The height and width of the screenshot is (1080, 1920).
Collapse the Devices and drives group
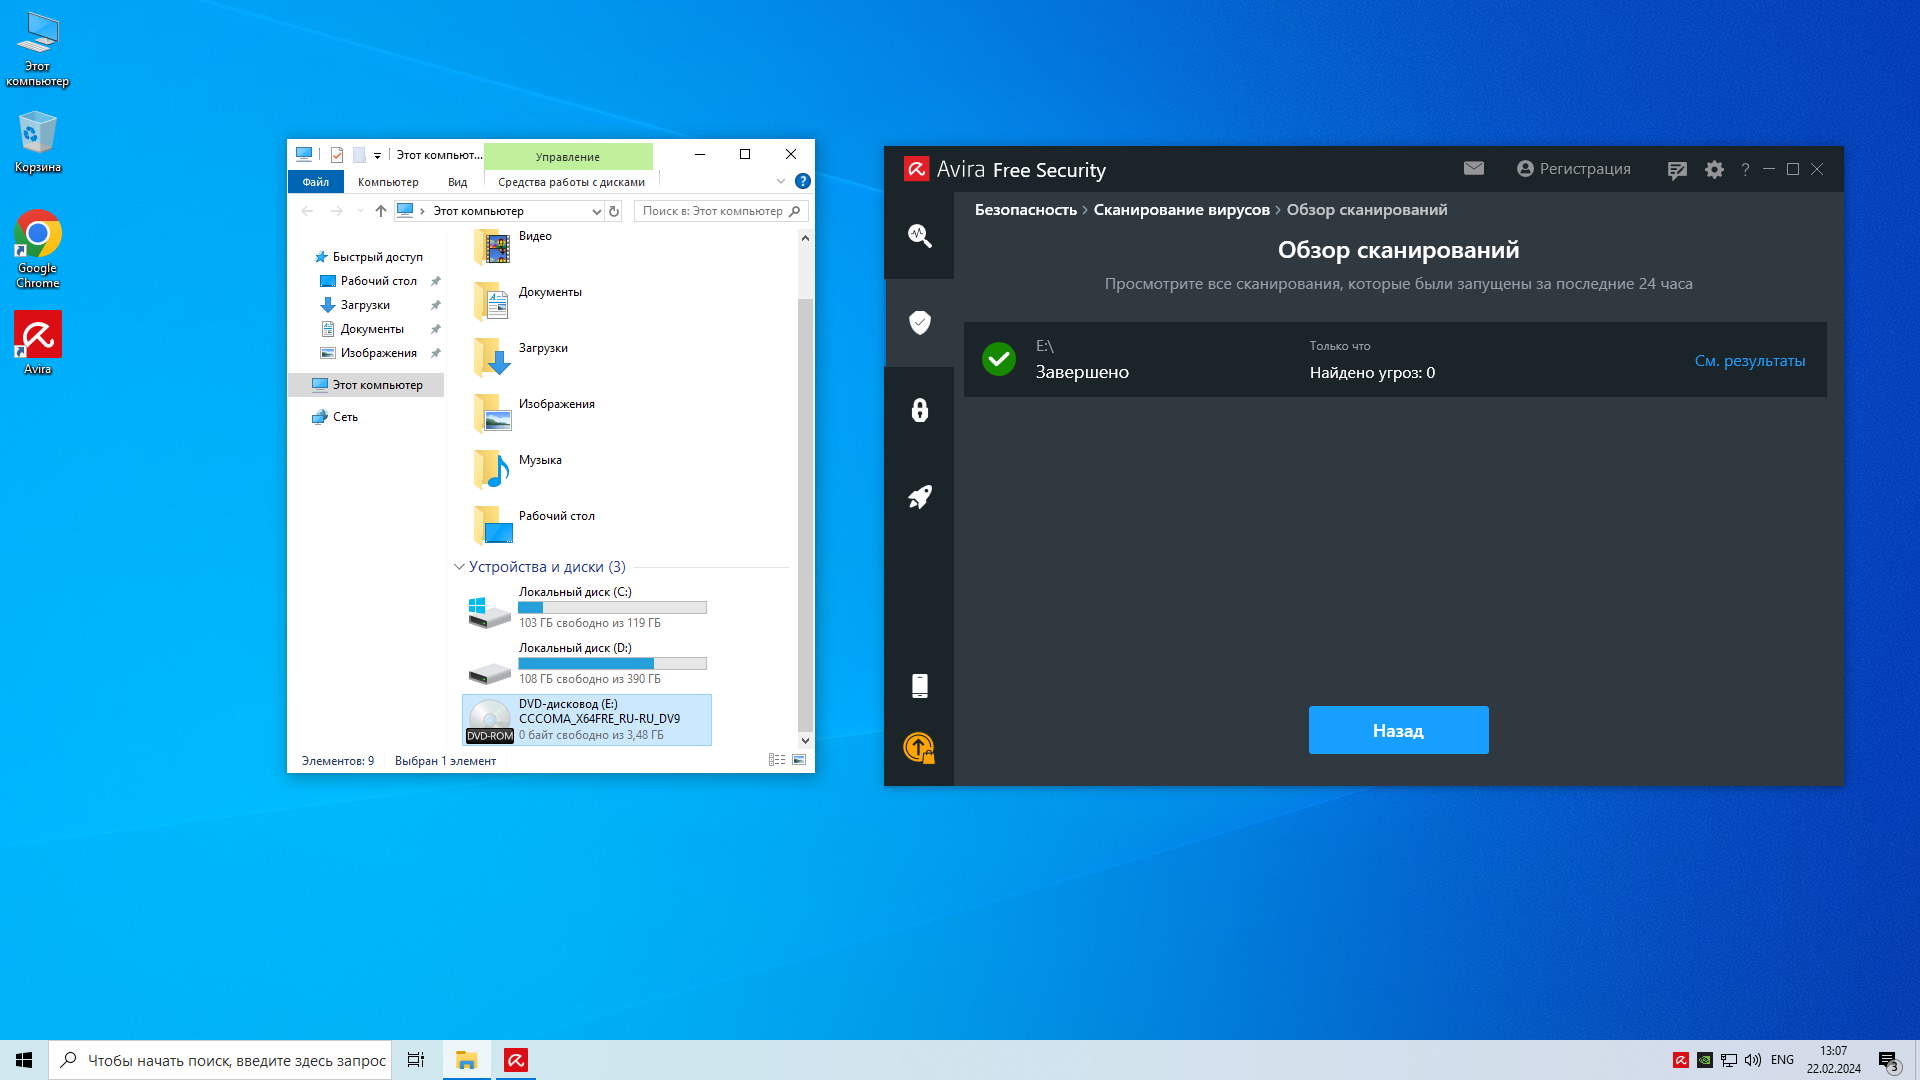[459, 567]
